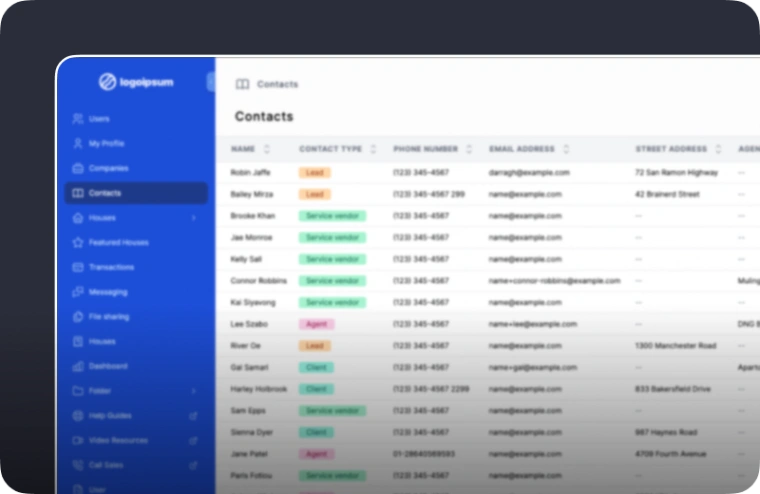
Task: Click the Service vendor tag for Brooke Khan
Action: coord(332,216)
